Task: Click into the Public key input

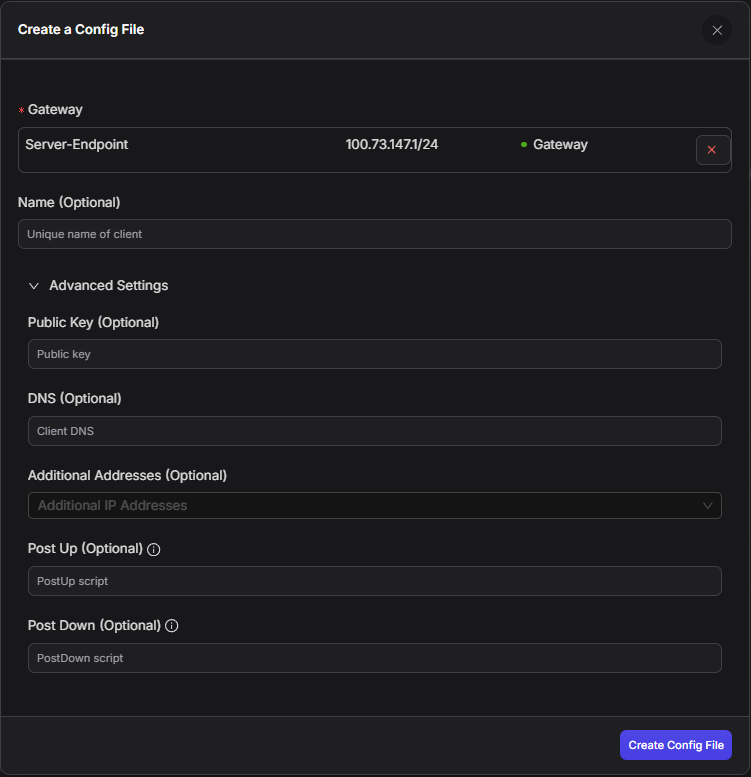Action: click(x=374, y=354)
